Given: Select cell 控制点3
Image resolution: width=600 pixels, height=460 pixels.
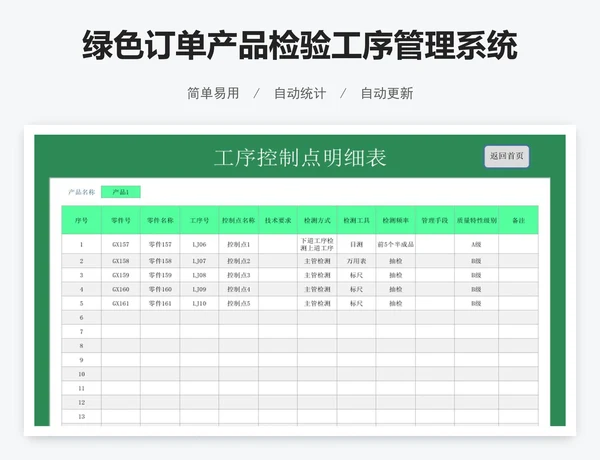Looking at the screenshot, I should [x=238, y=275].
